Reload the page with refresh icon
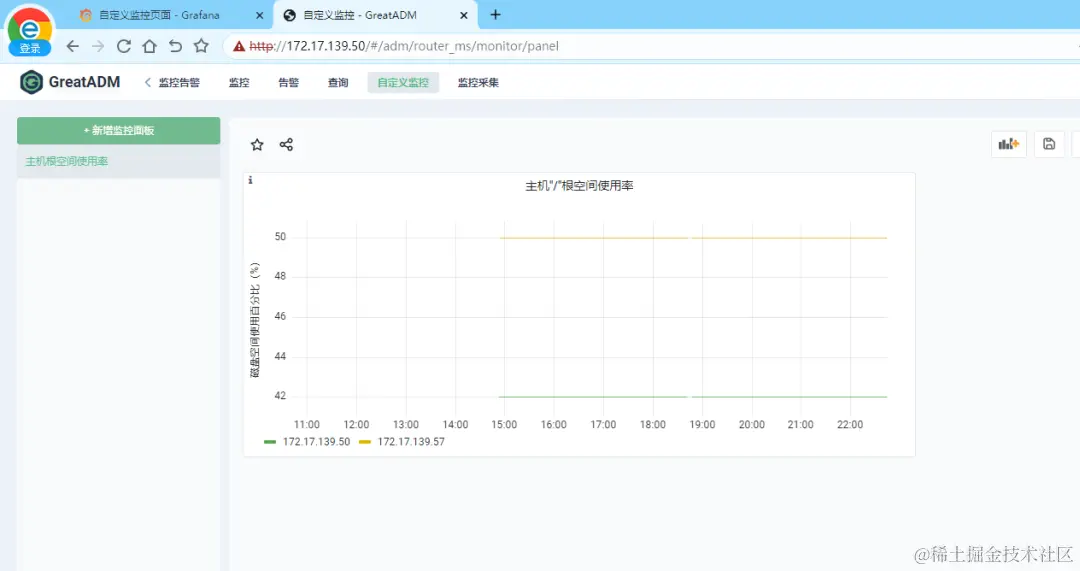 124,46
